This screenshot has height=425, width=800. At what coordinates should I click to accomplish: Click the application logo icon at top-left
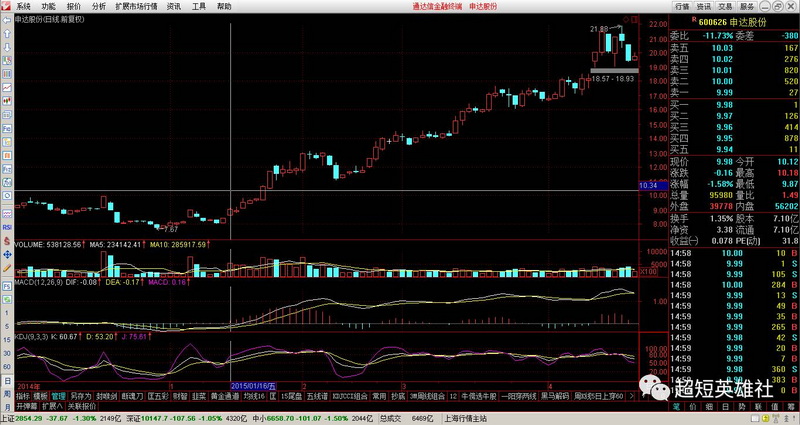(6, 5)
